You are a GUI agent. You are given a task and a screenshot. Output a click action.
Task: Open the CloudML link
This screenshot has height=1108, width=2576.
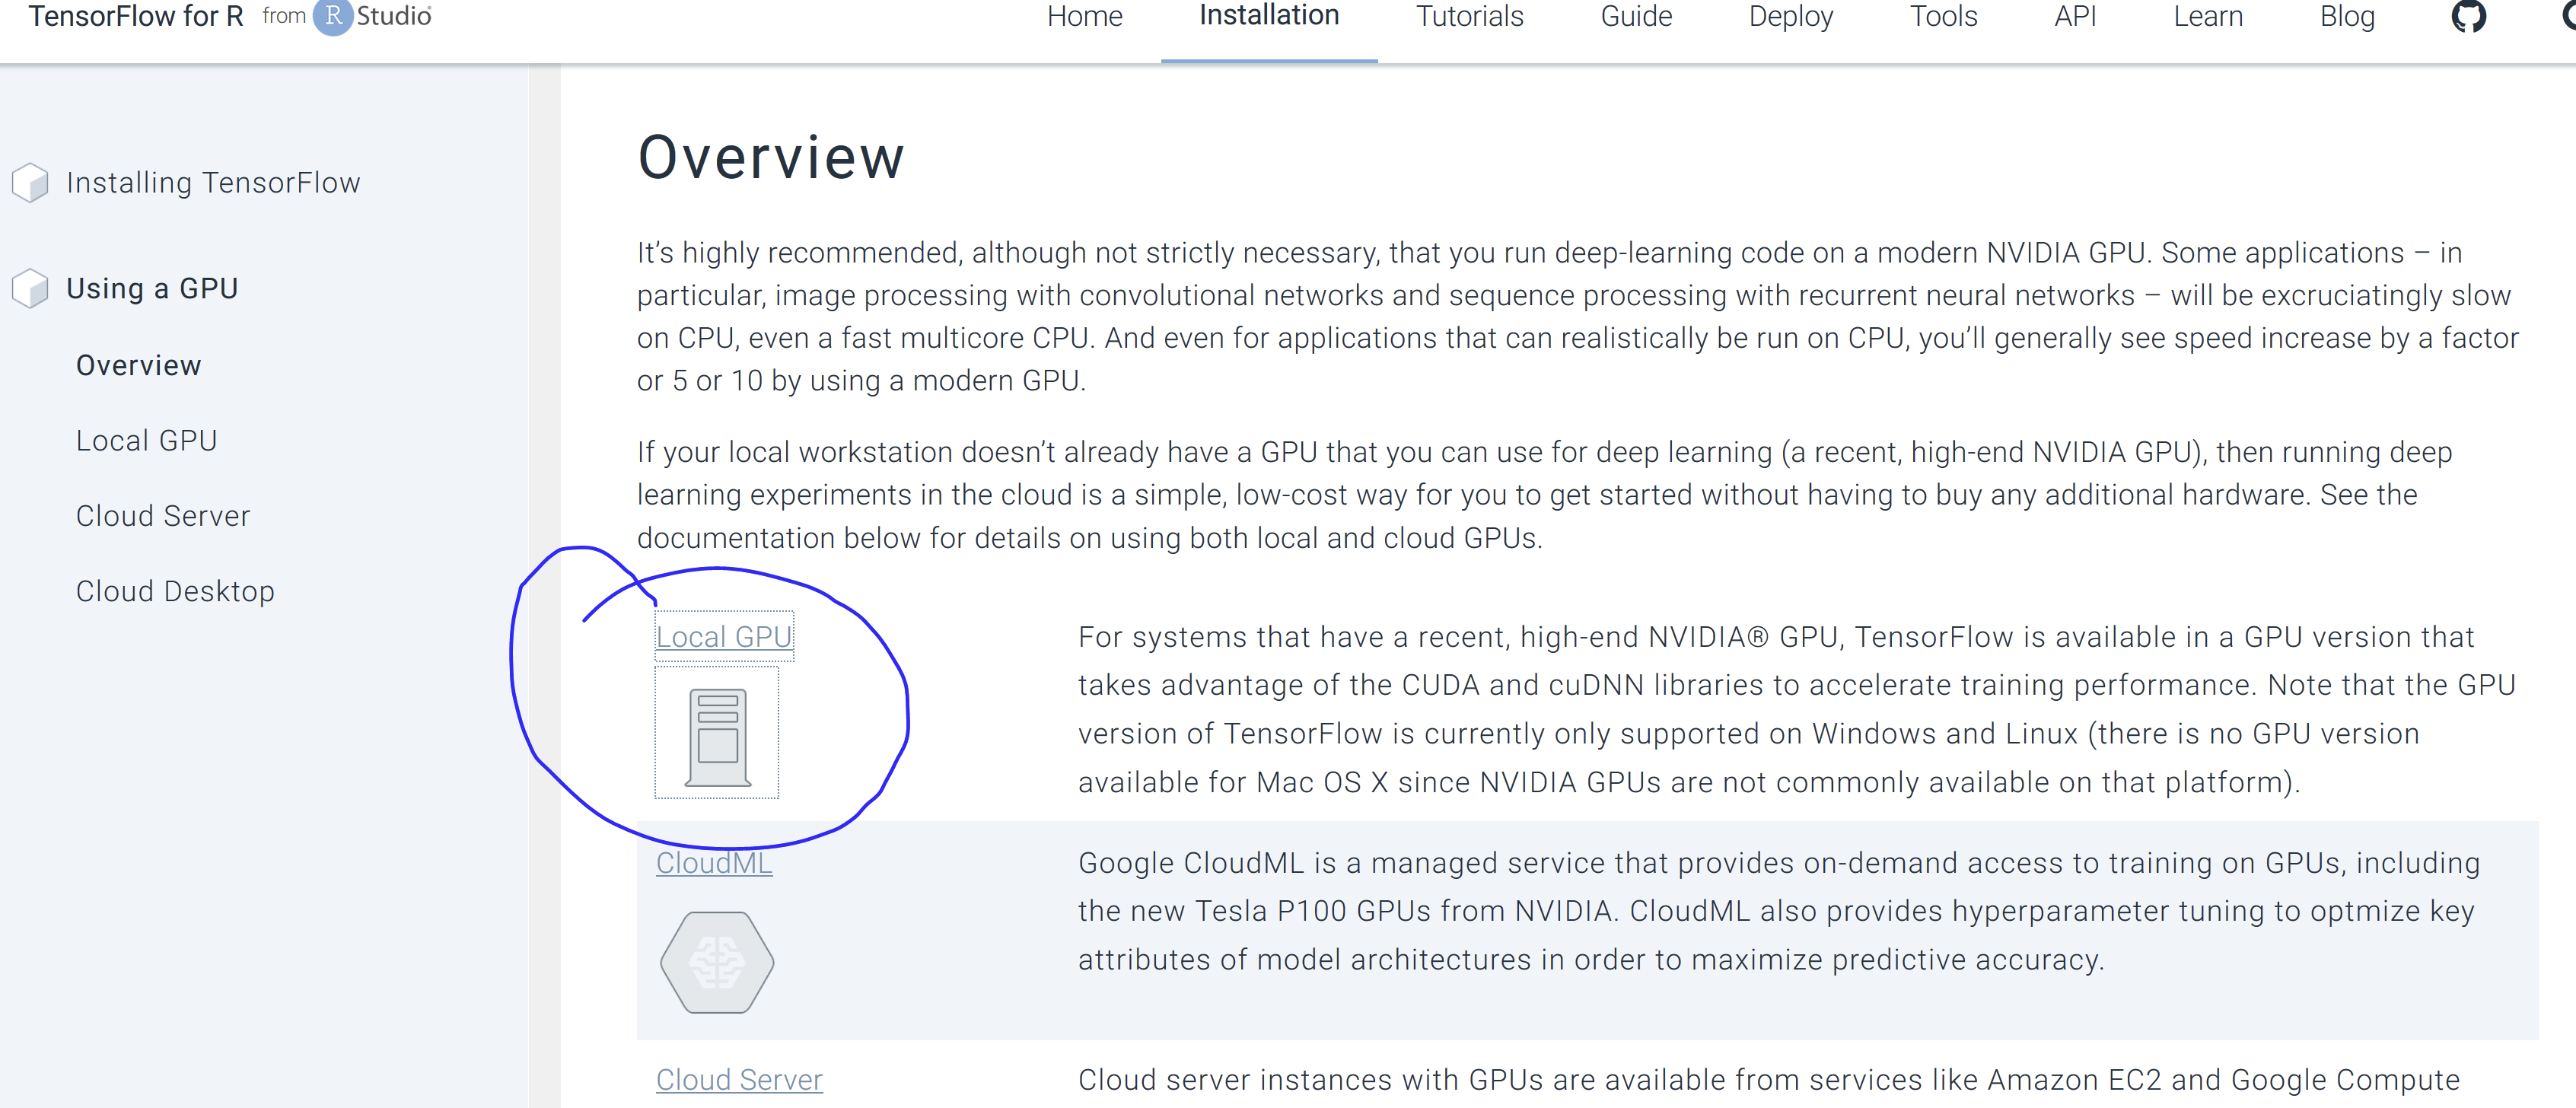pos(714,862)
